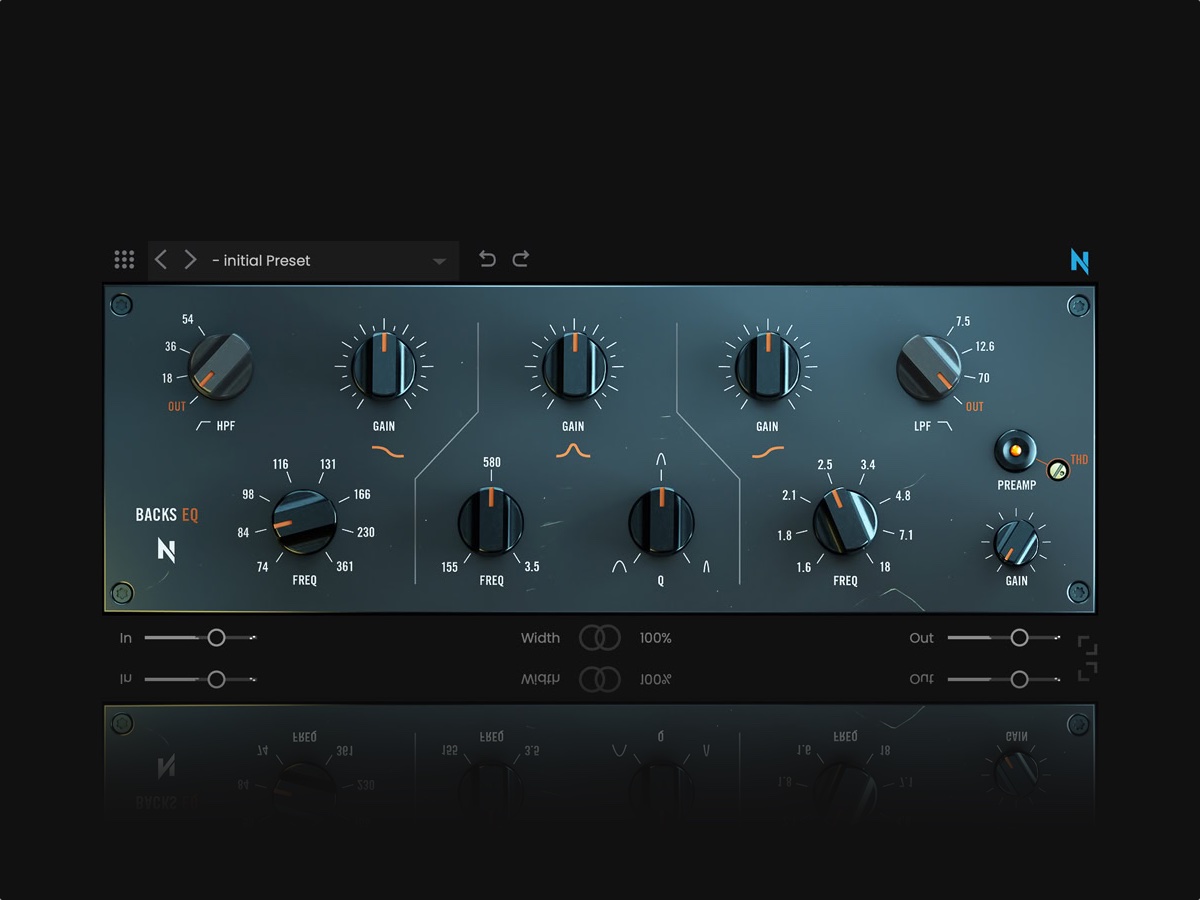Click the Width stereo circles icon
The image size is (1200, 900).
point(600,637)
